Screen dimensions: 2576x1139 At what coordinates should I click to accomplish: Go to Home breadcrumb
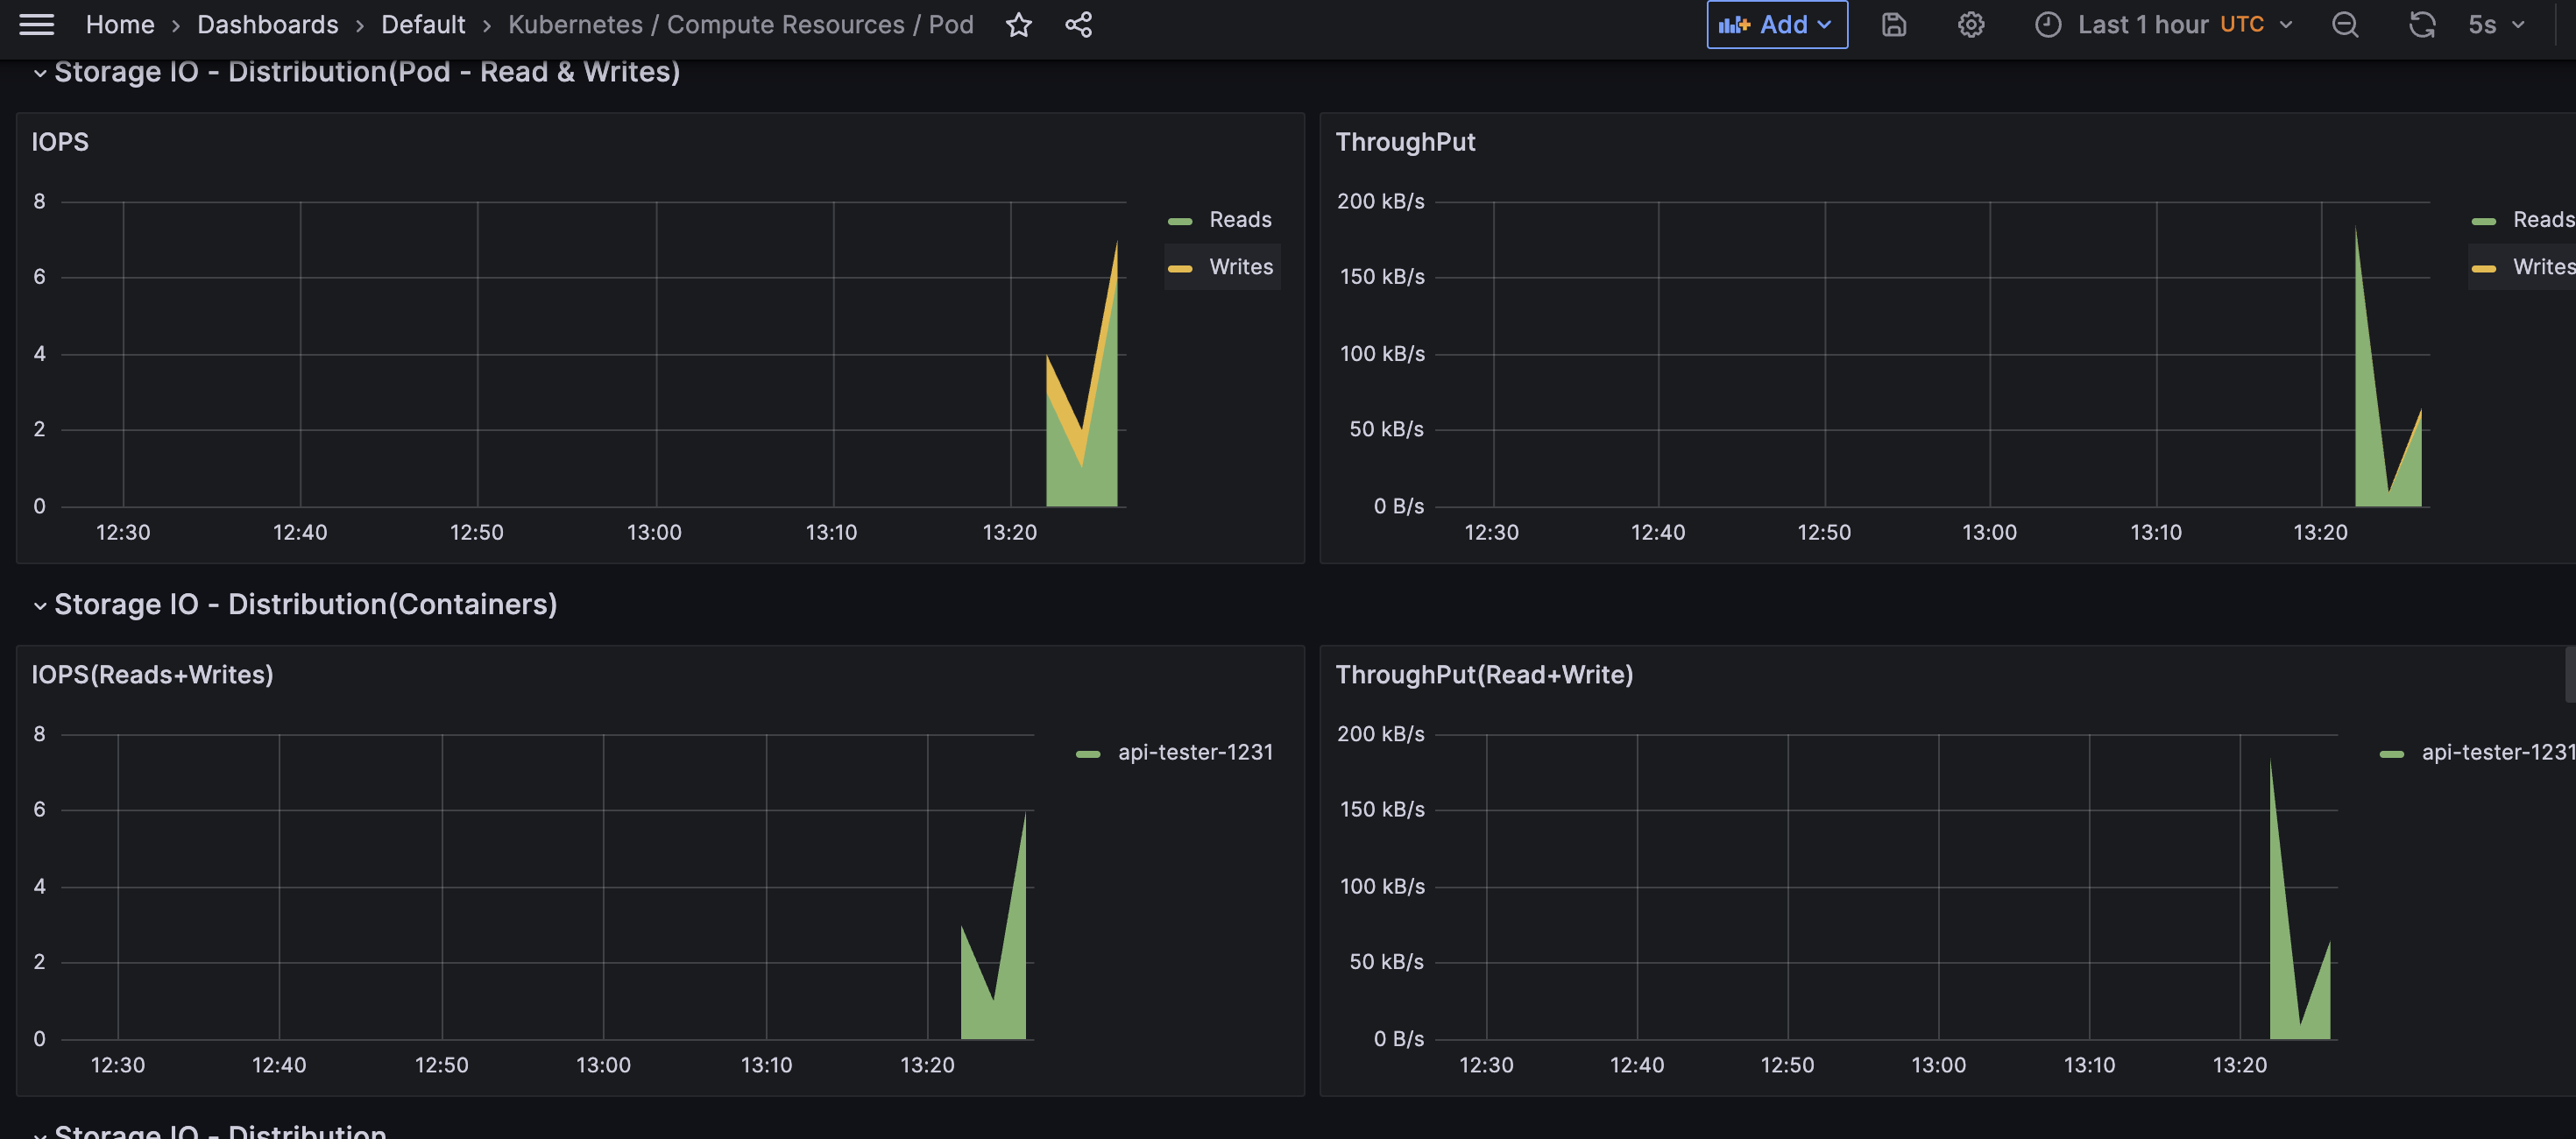(120, 24)
